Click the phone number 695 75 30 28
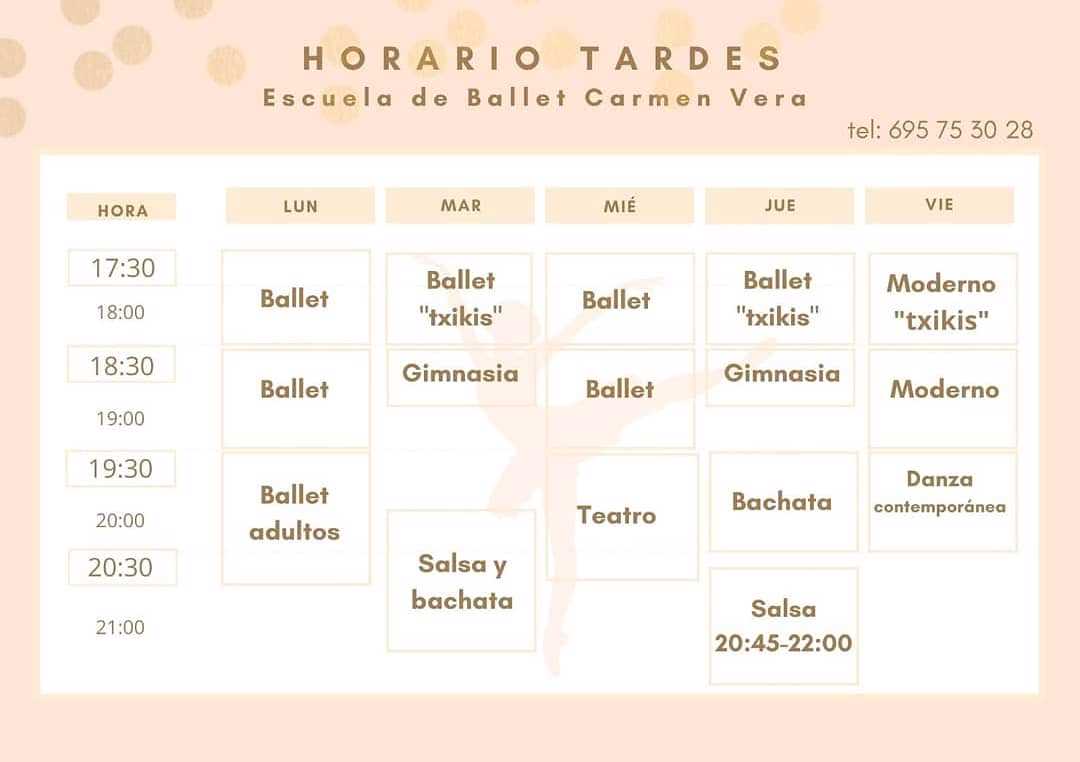Viewport: 1080px width, 762px height. pos(960,130)
